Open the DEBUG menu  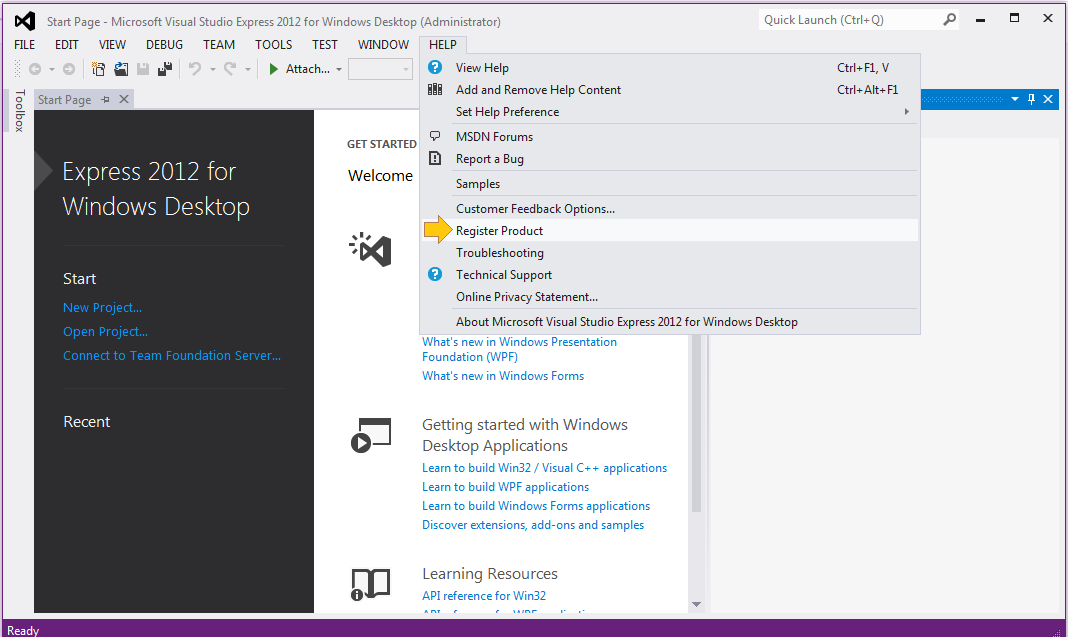point(164,44)
